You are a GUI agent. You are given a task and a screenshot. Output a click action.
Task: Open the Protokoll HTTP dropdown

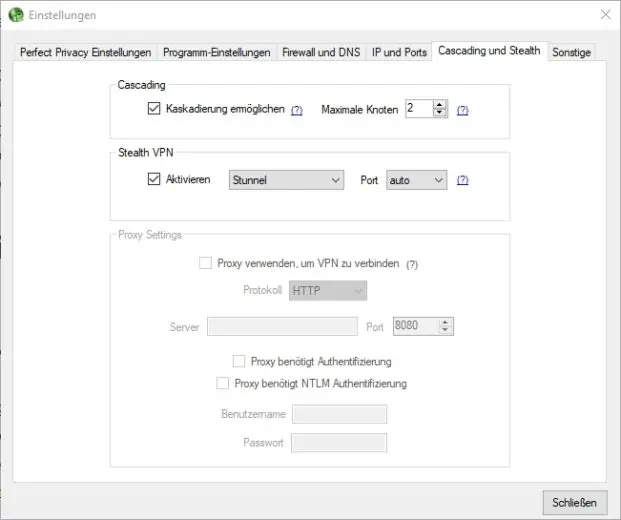click(x=328, y=291)
